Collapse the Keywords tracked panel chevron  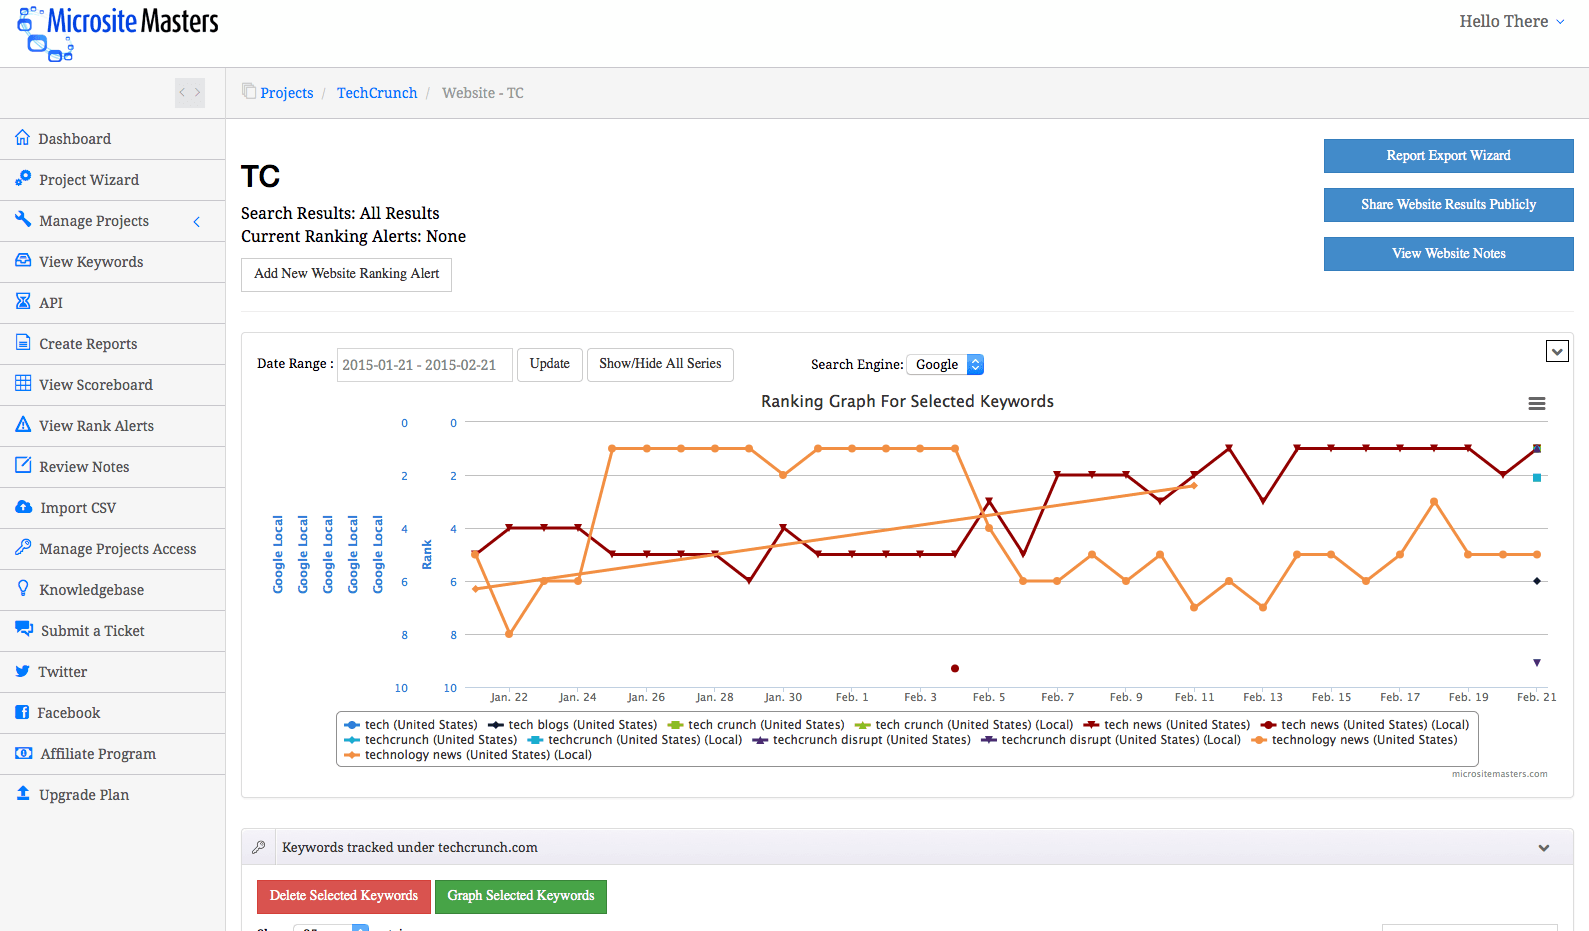[x=1544, y=848]
